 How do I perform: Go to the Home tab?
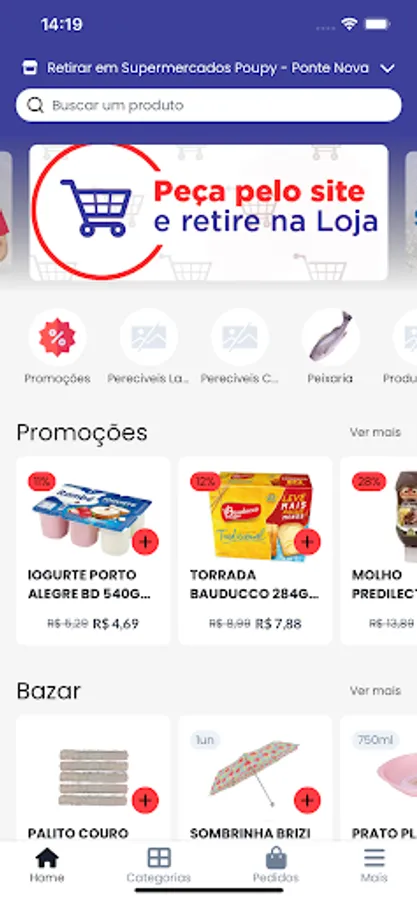pyautogui.click(x=47, y=866)
